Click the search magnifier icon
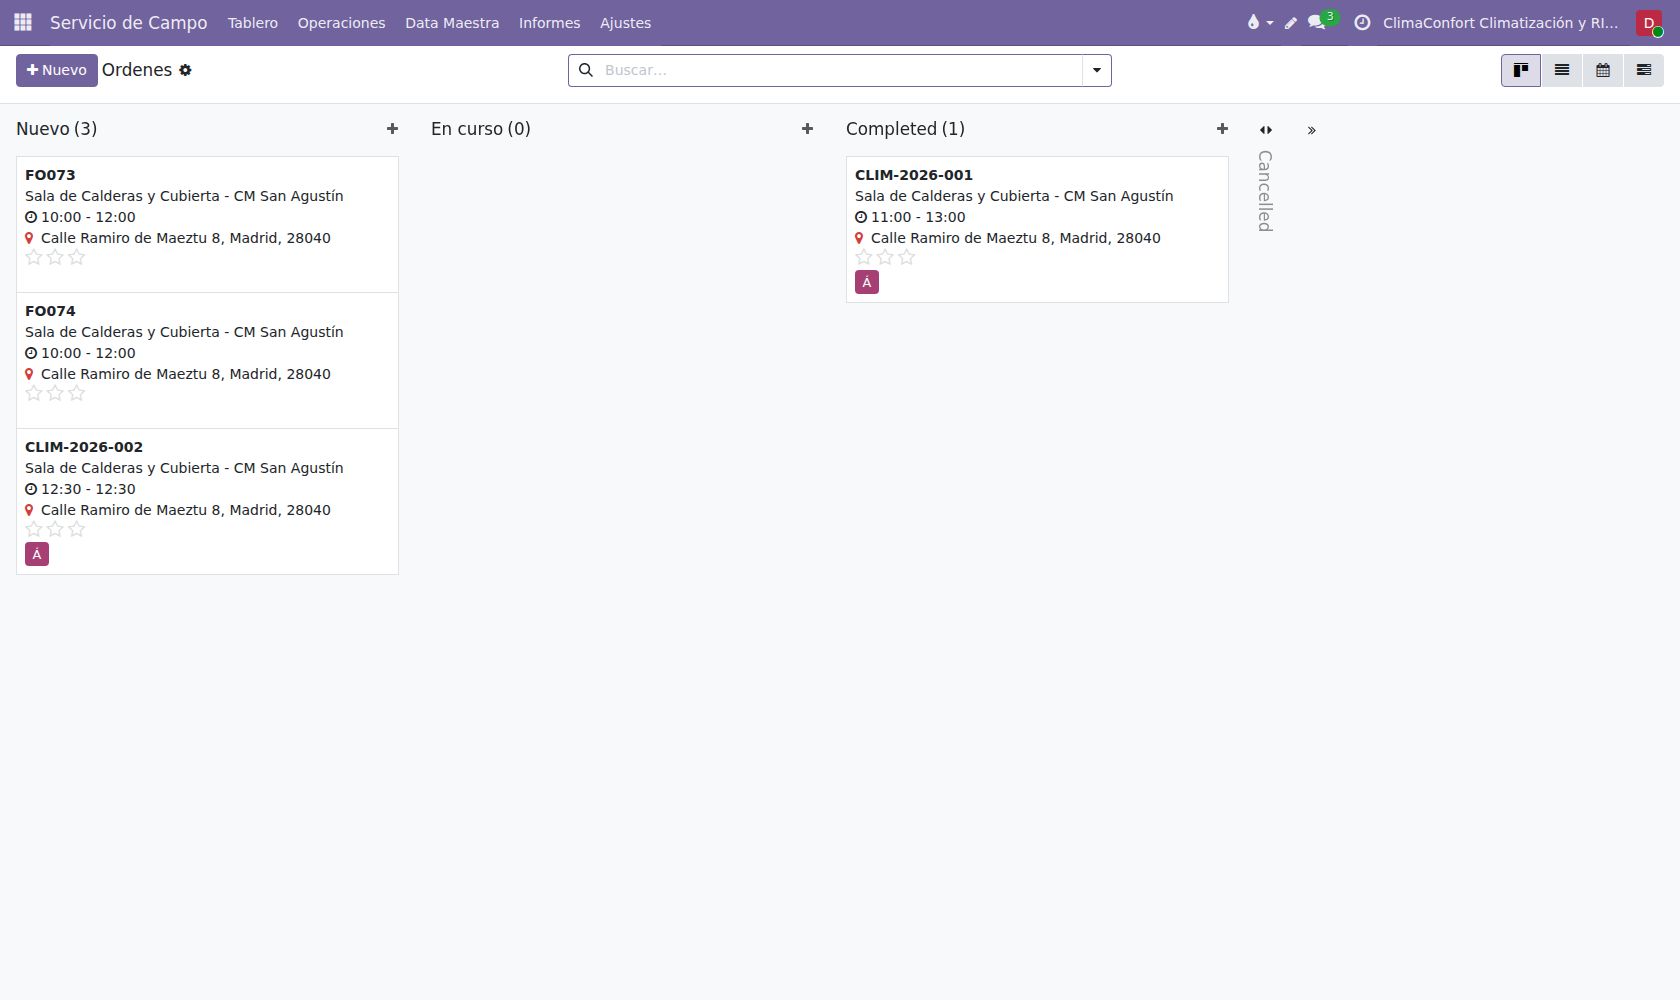This screenshot has height=1000, width=1680. 586,70
